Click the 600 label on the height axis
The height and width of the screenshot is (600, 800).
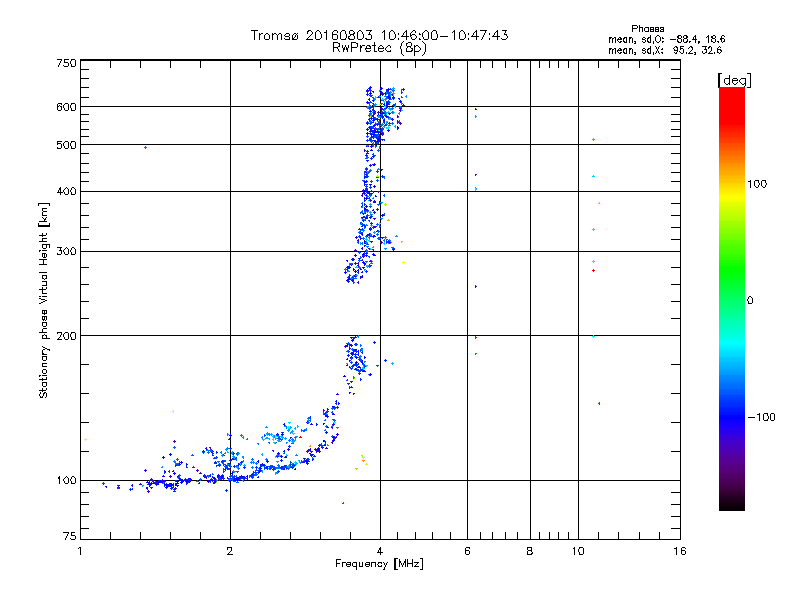coord(66,107)
